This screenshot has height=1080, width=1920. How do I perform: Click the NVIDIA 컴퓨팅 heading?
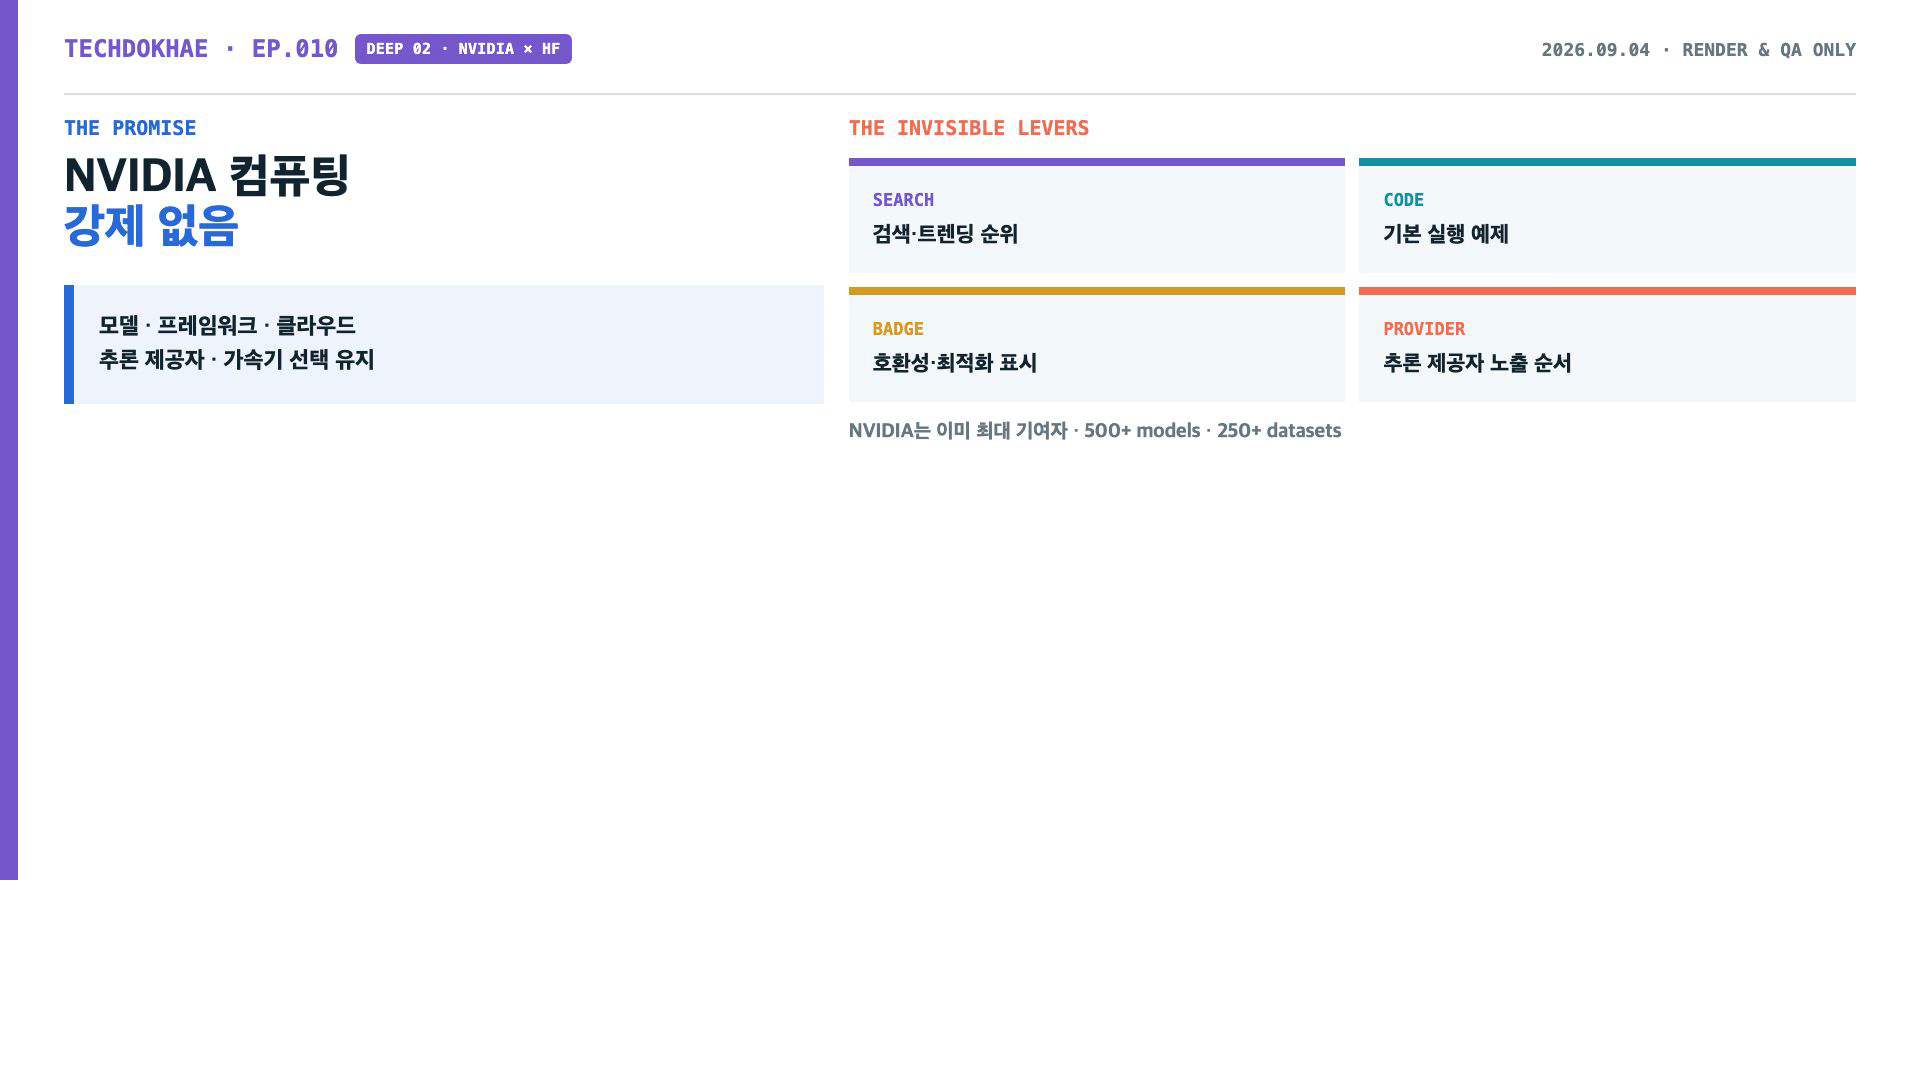(206, 175)
